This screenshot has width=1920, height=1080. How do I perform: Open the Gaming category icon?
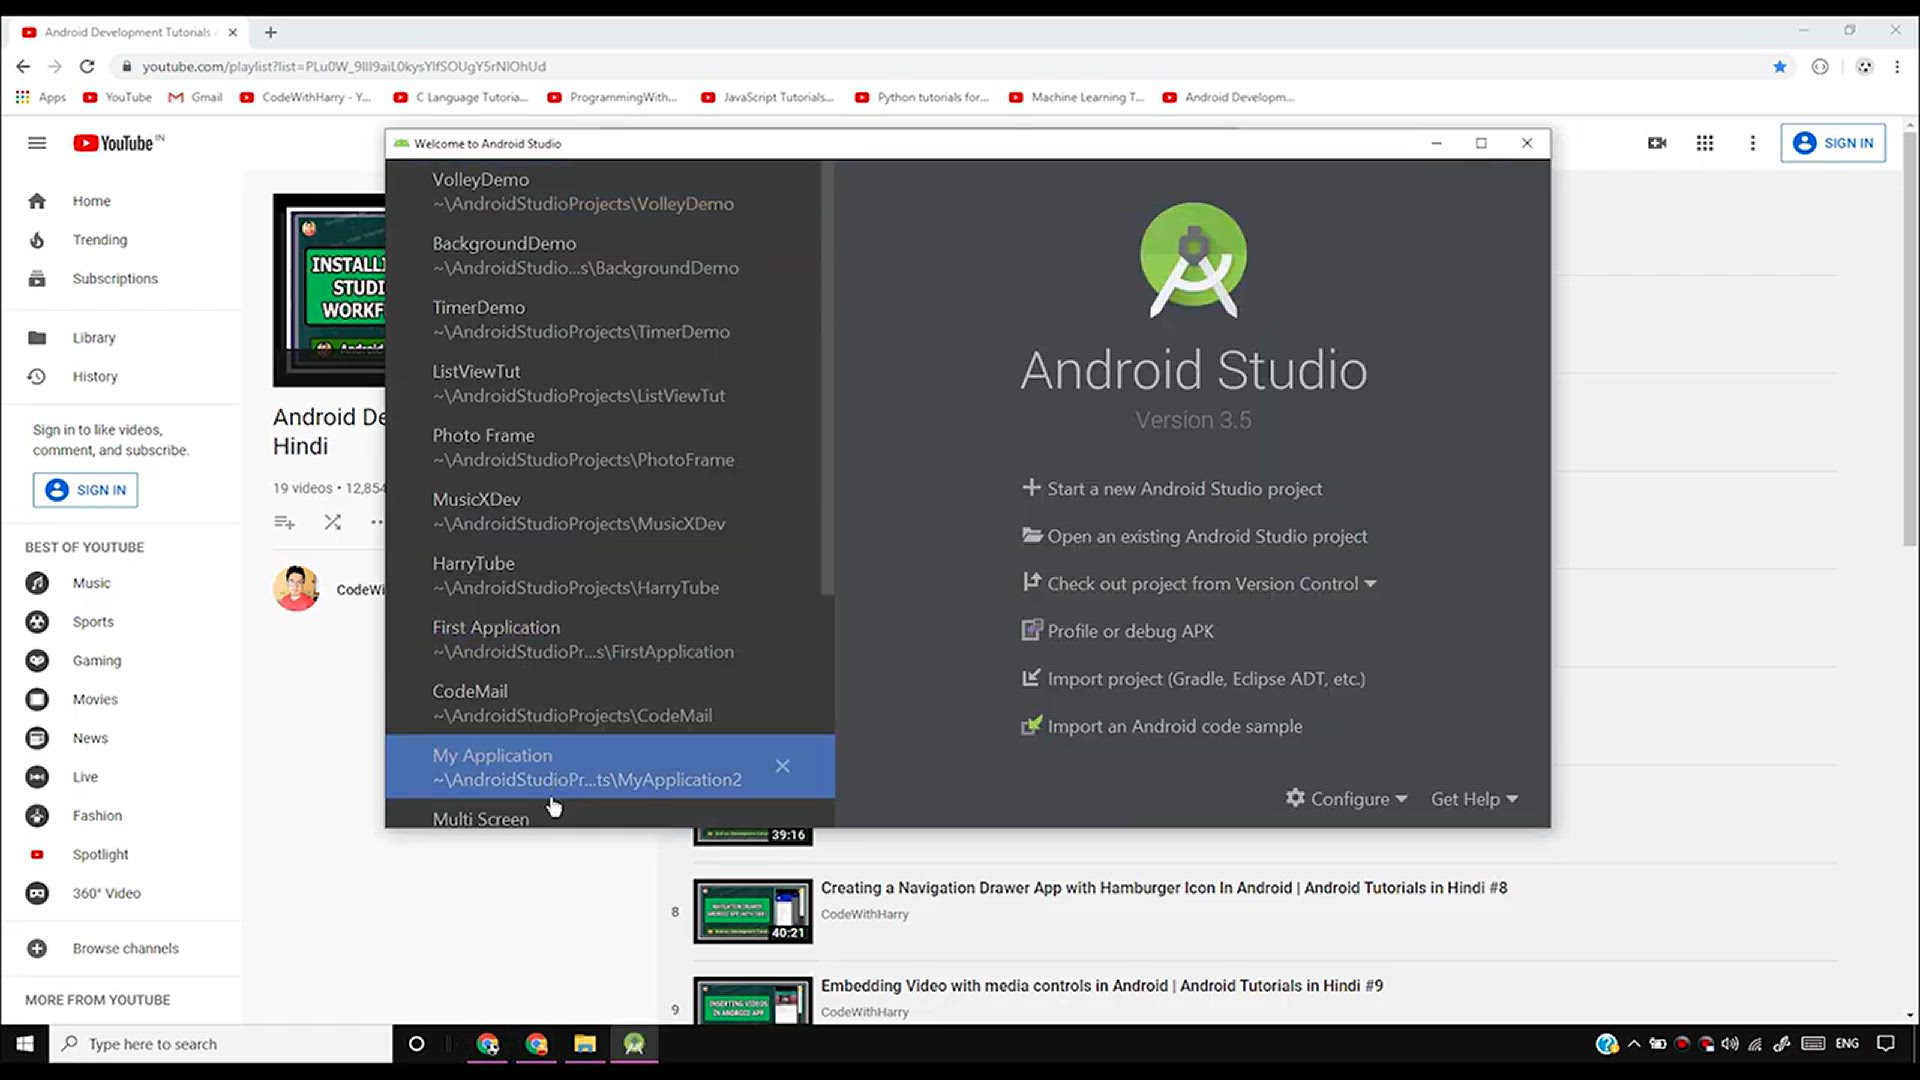pos(37,661)
